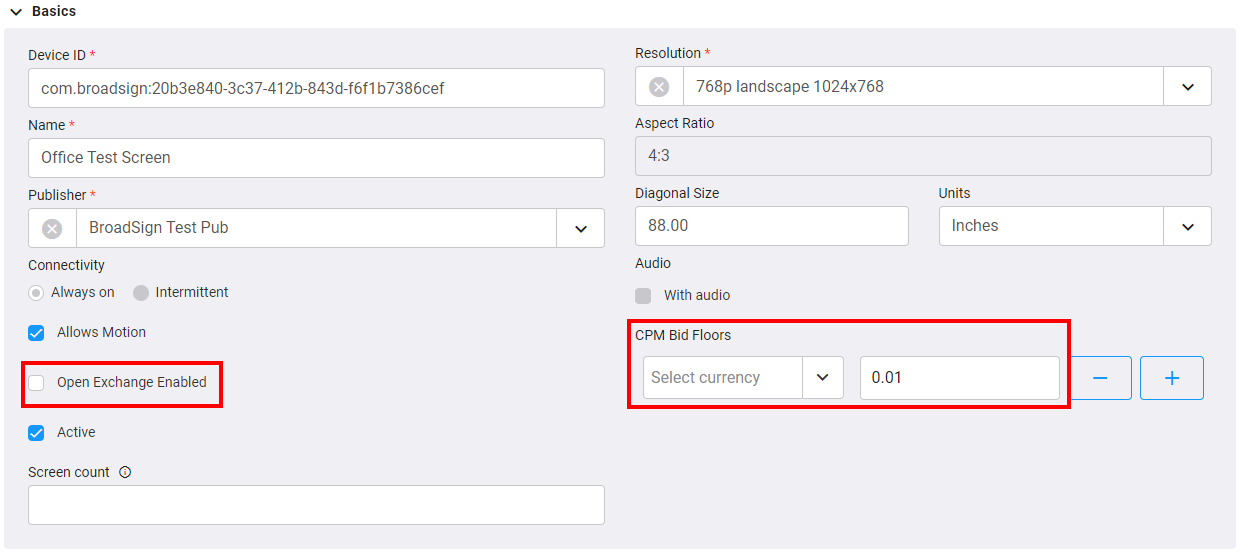Uncheck the Active checkbox
The image size is (1241, 553).
pyautogui.click(x=36, y=433)
